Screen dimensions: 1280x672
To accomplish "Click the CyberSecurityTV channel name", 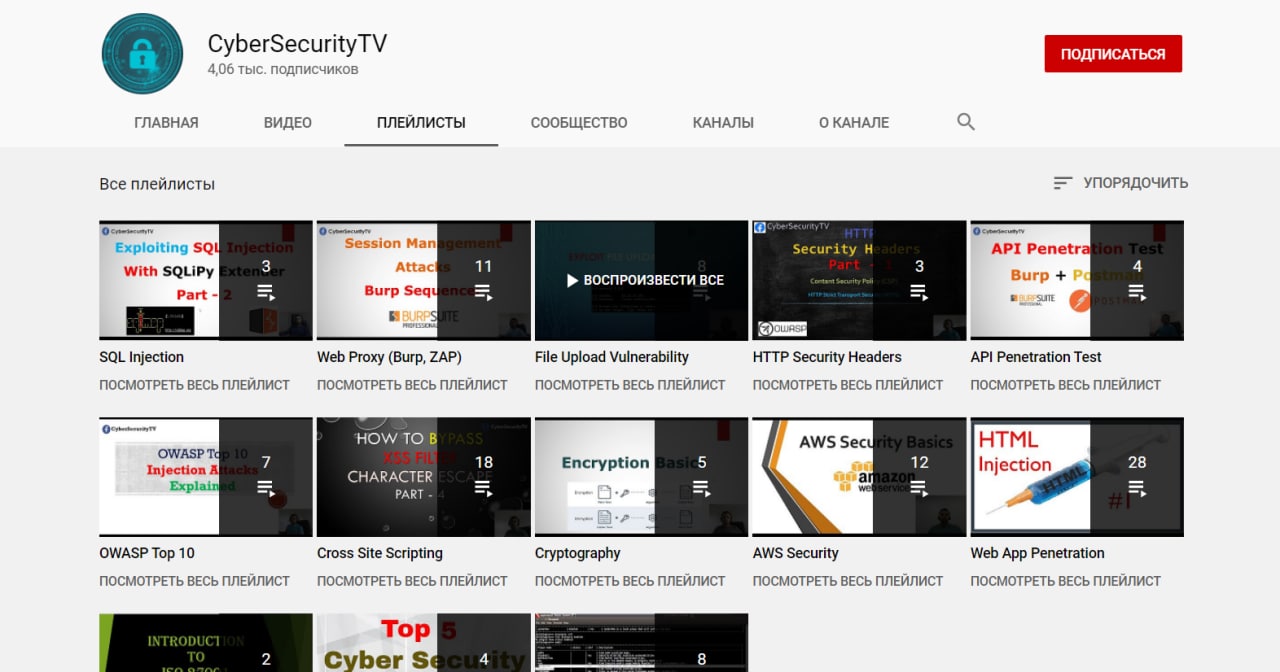I will pos(297,44).
